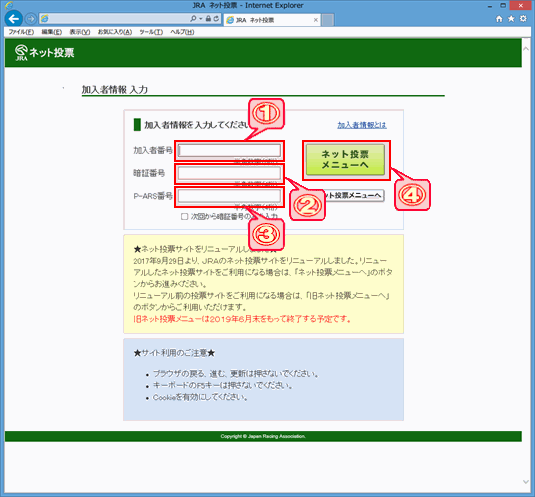Go to the Home page icon
Viewport: 535px width, 497px height.
click(x=499, y=19)
